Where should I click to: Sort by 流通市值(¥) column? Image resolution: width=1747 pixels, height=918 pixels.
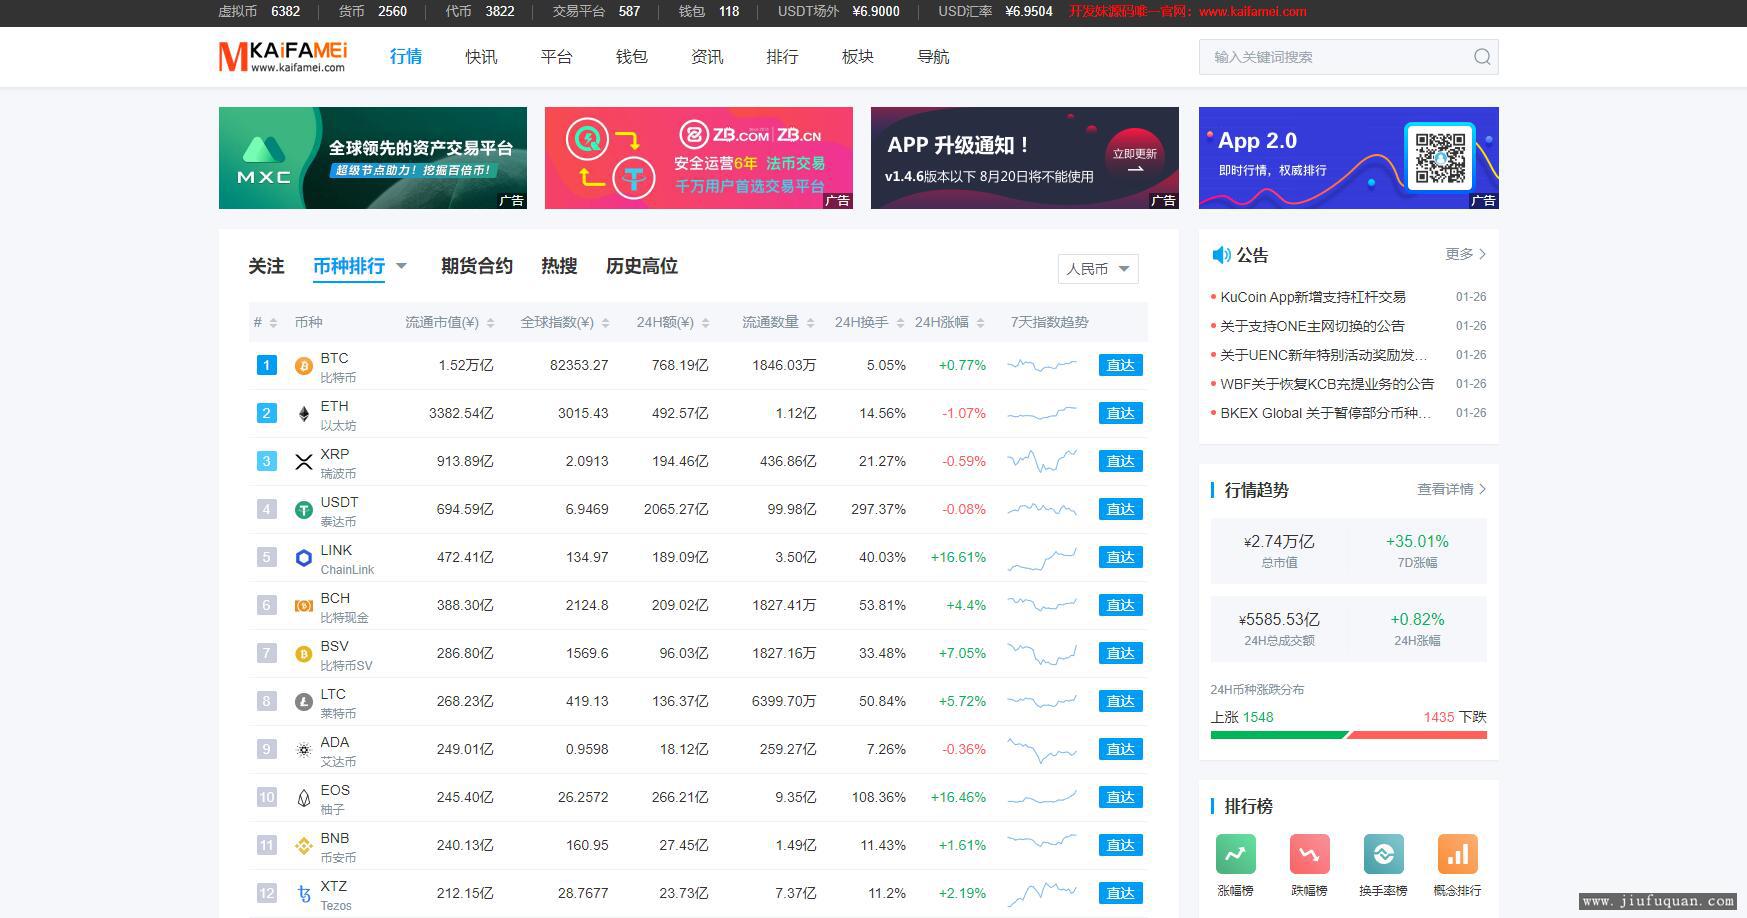449,322
